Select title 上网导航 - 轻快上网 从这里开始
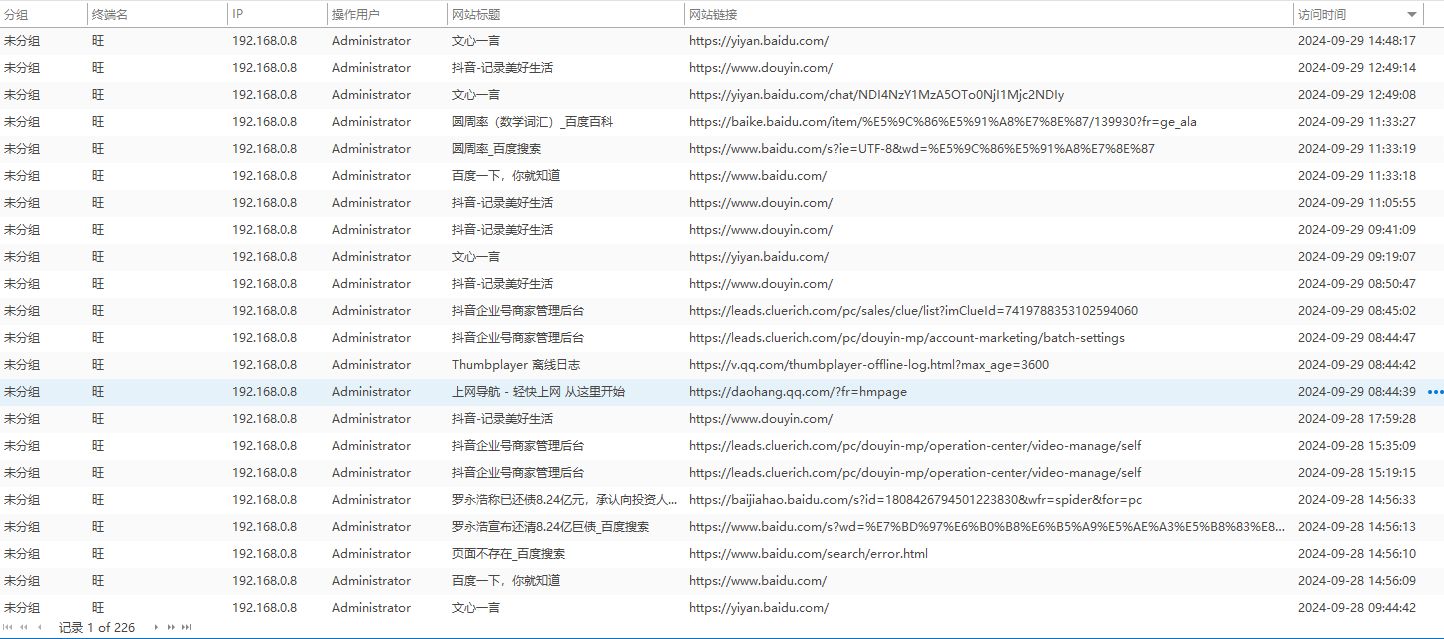Screen dimensions: 1444x639 point(538,392)
